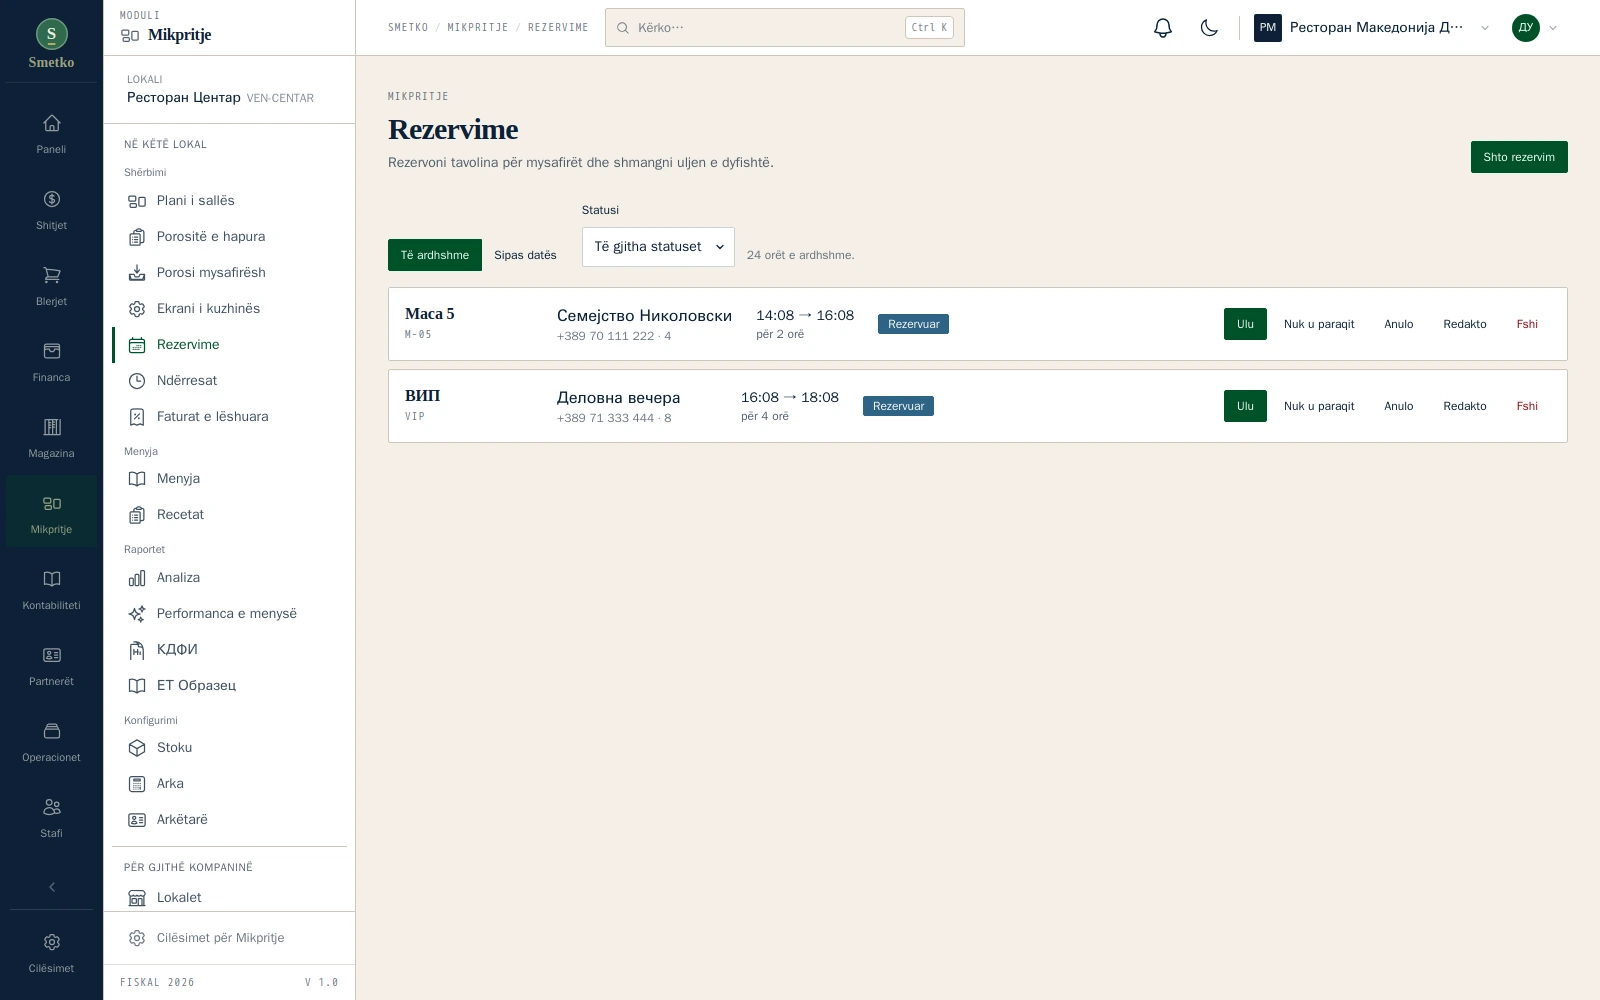
Task: Open Cilësimet gear in the rail
Action: point(51,953)
